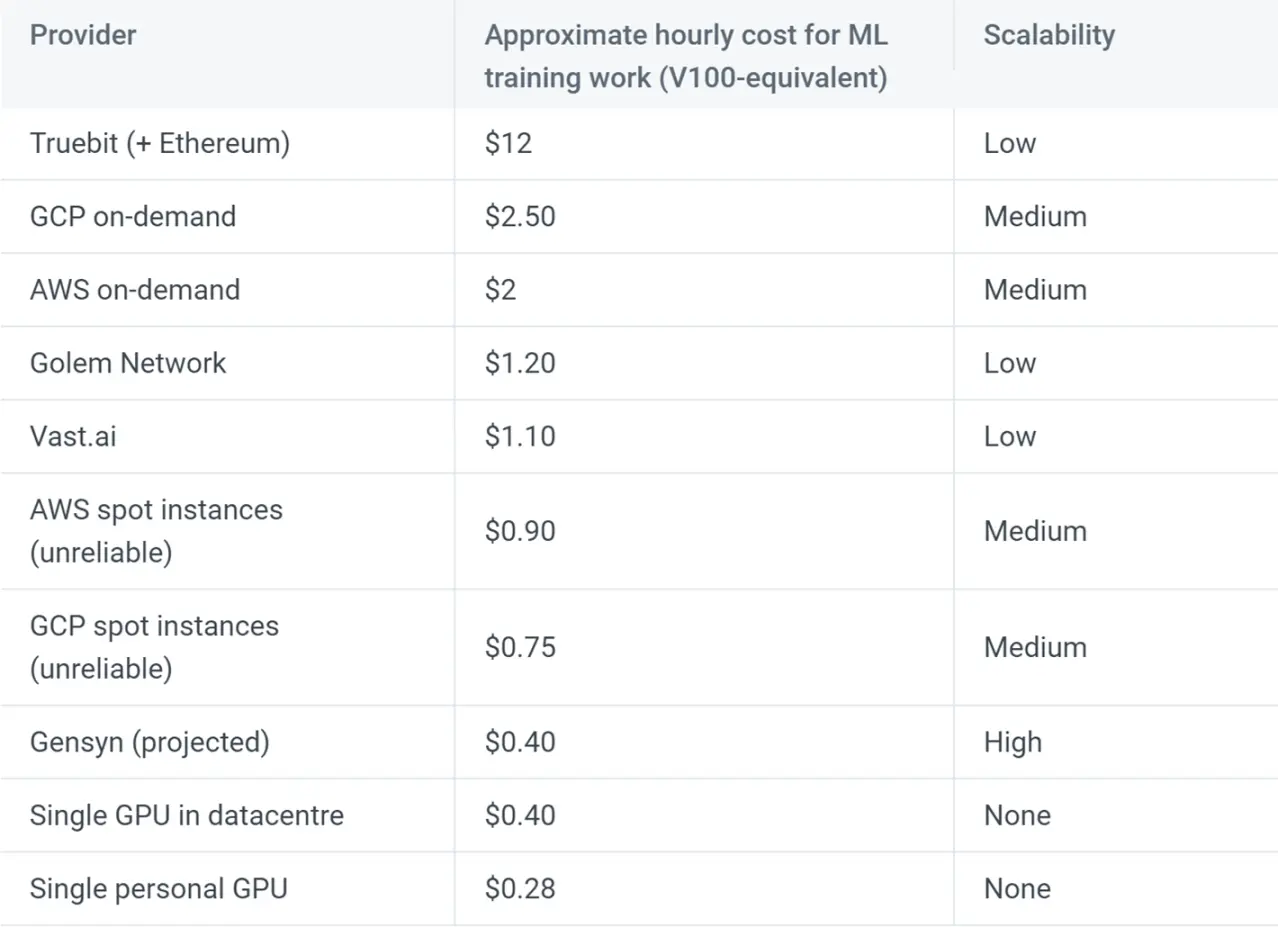Click the $0.90 cost value
This screenshot has width=1278, height=927.
coord(520,531)
